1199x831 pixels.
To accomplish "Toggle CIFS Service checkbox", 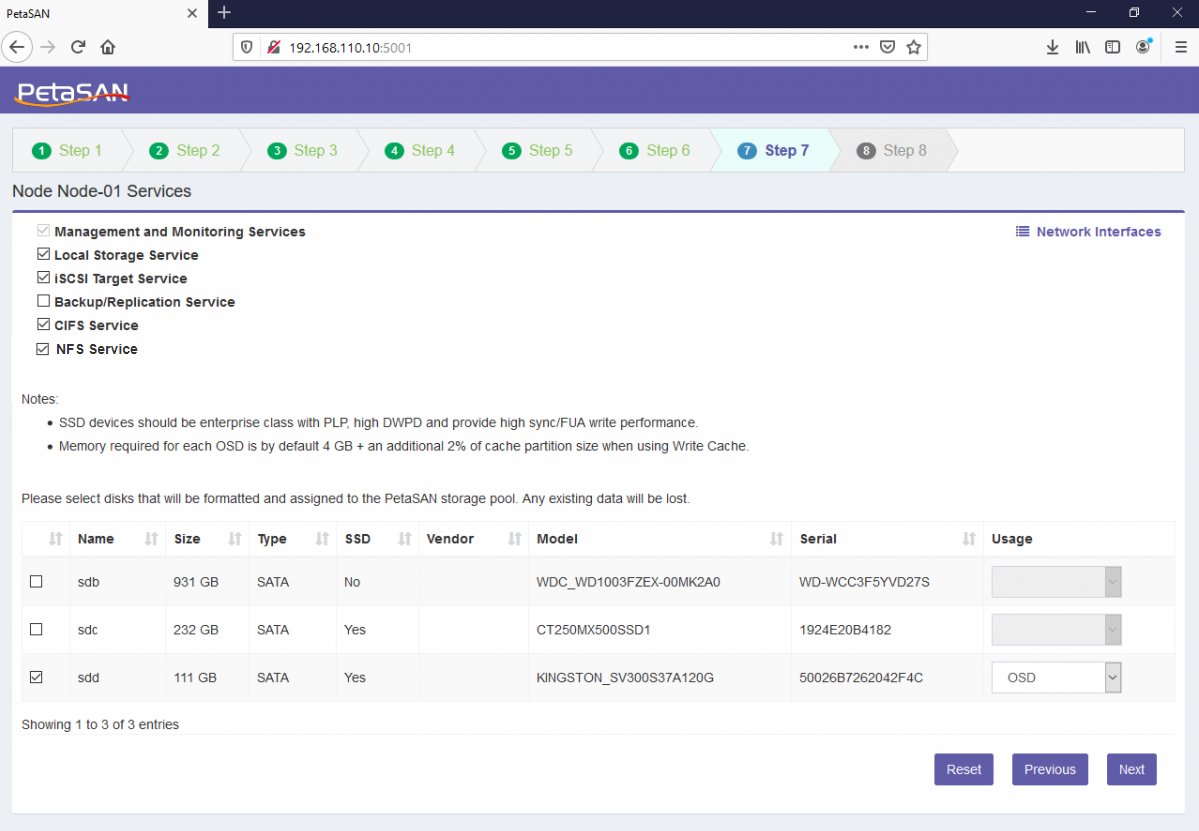I will (44, 324).
